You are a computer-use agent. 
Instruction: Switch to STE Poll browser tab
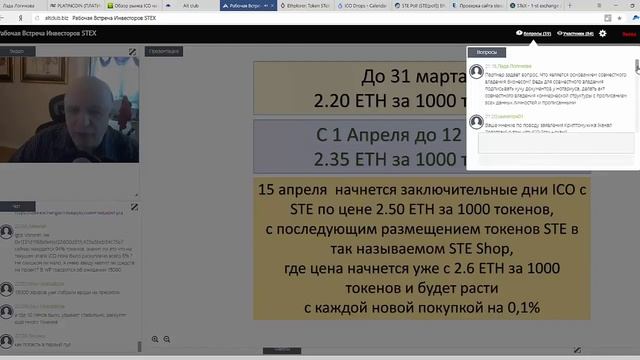coord(420,6)
